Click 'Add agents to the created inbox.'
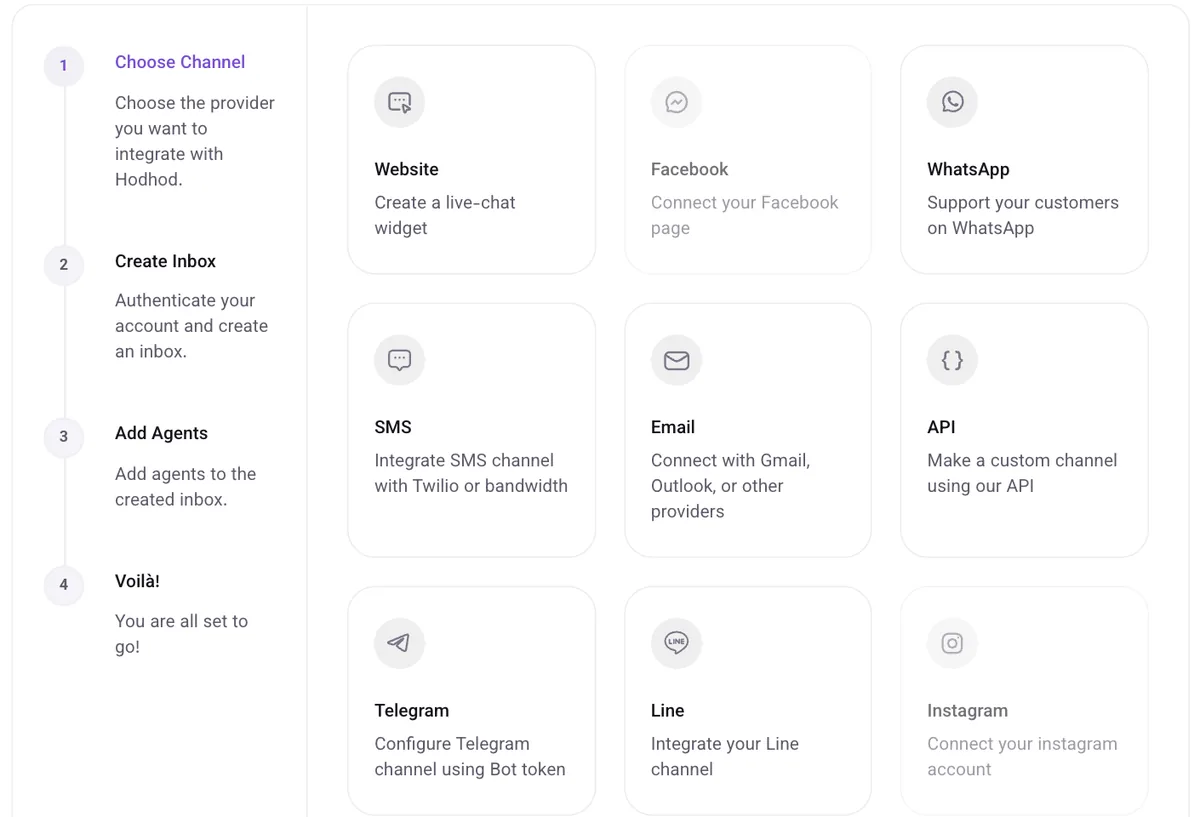Image resolution: width=1200 pixels, height=817 pixels. (x=185, y=487)
